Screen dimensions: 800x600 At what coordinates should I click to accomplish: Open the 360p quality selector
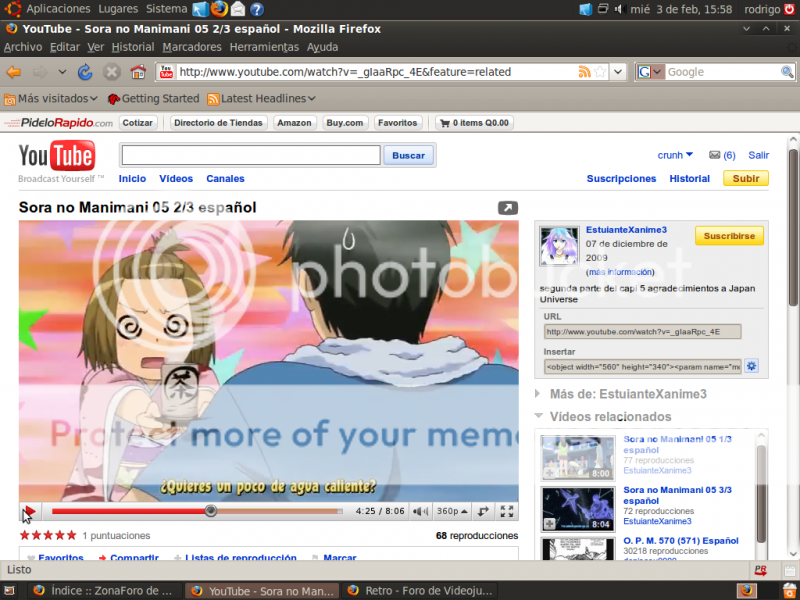click(452, 511)
